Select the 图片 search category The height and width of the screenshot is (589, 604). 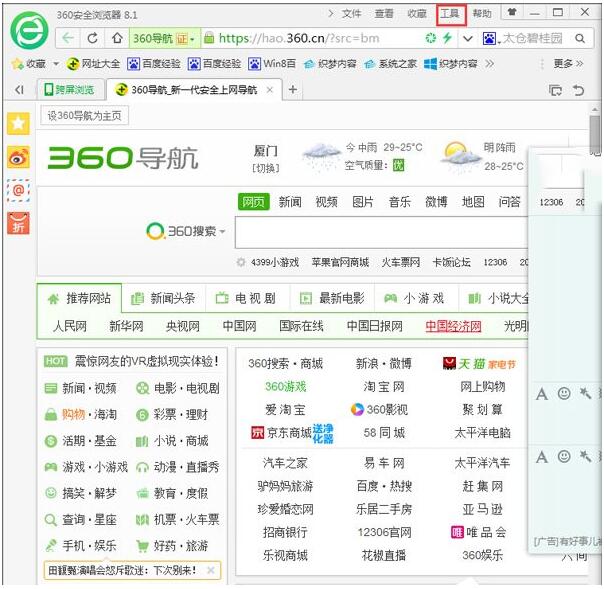[x=363, y=202]
